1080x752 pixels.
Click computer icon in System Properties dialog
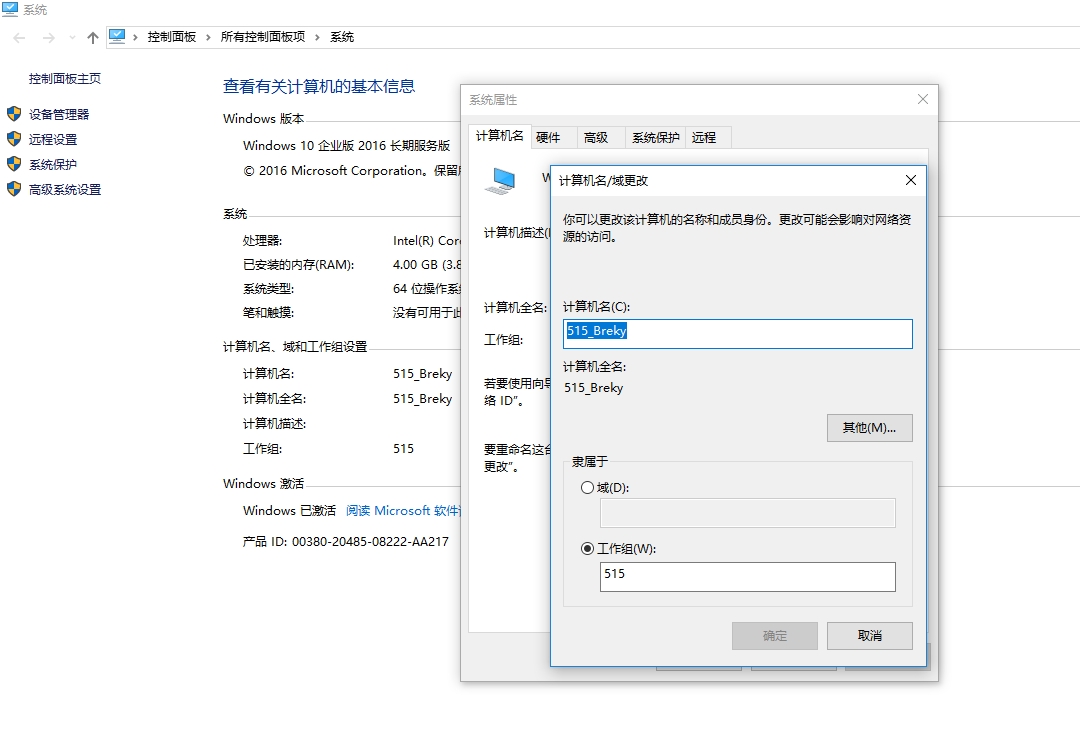[x=500, y=181]
